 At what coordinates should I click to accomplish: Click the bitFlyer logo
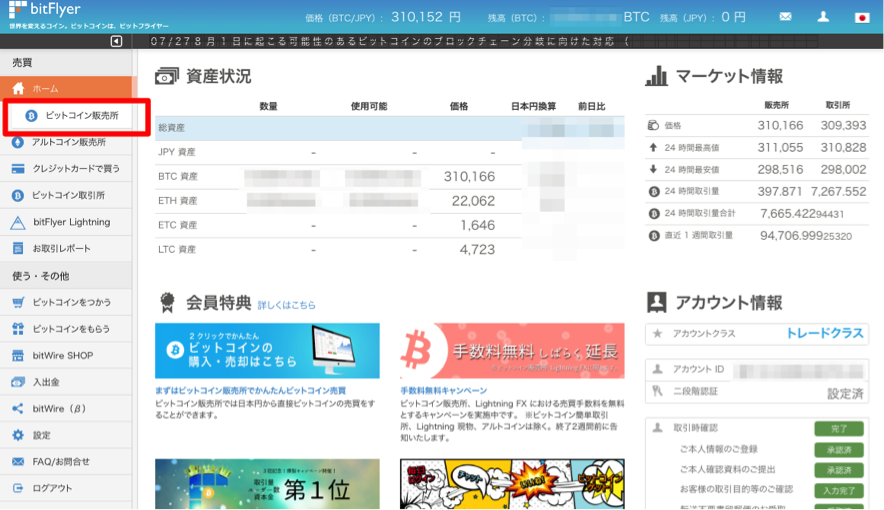[x=45, y=10]
